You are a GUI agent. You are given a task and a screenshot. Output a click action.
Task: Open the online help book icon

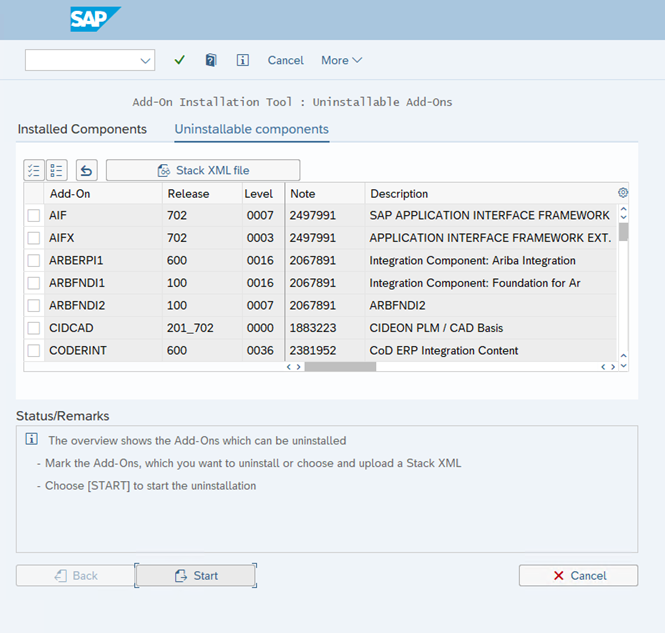click(x=211, y=60)
